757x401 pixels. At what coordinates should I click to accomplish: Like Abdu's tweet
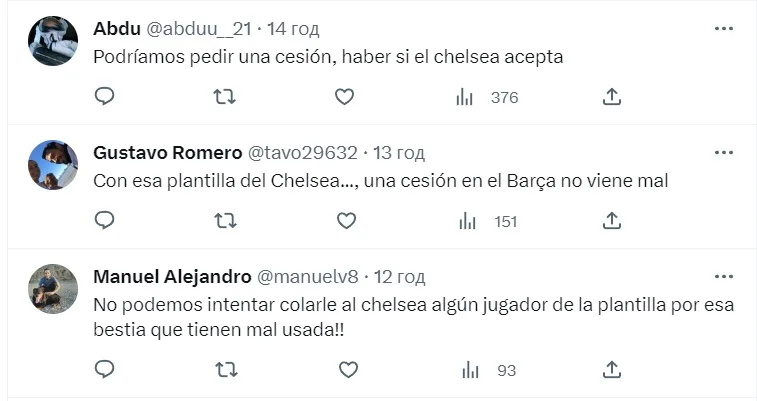click(x=344, y=97)
